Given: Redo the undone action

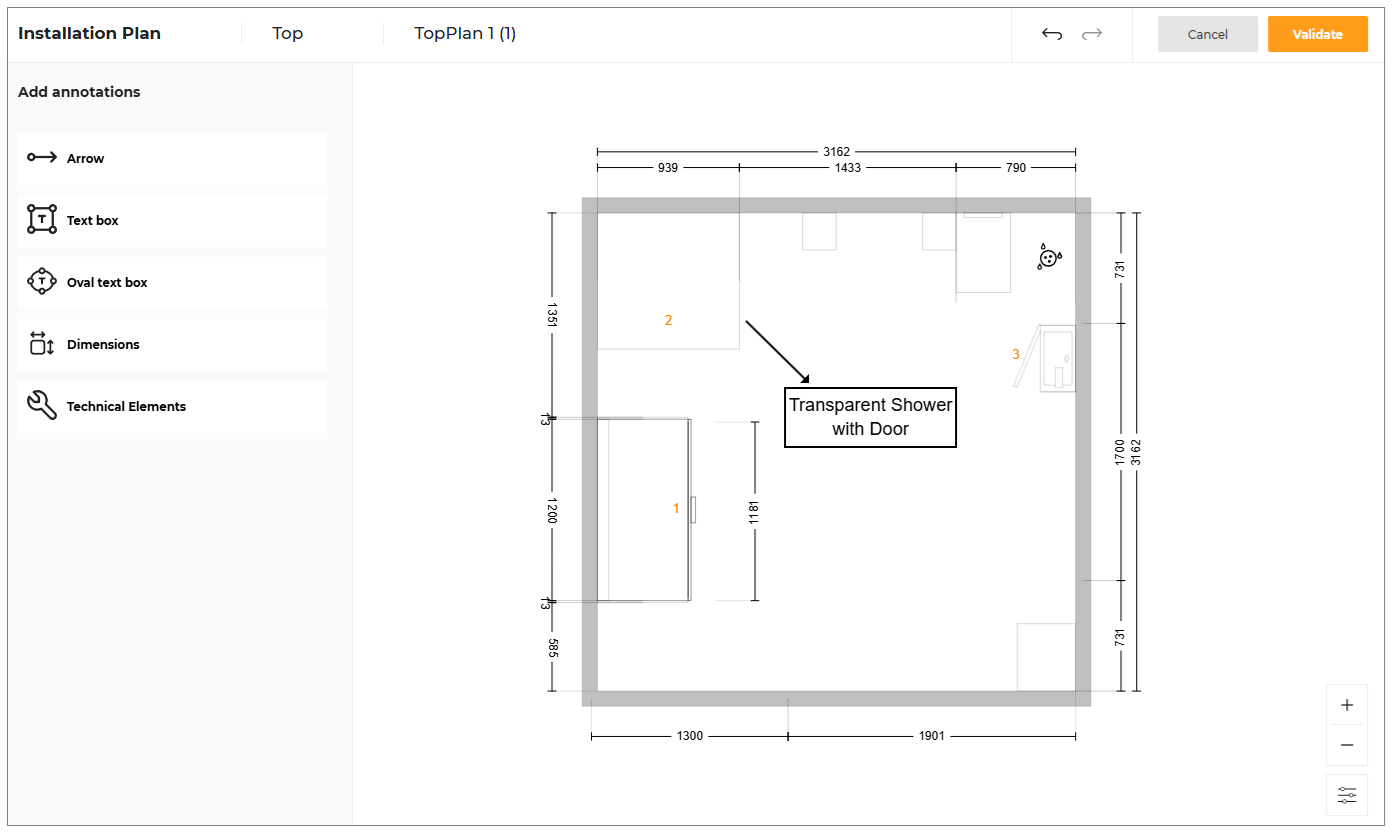Looking at the screenshot, I should (x=1092, y=34).
